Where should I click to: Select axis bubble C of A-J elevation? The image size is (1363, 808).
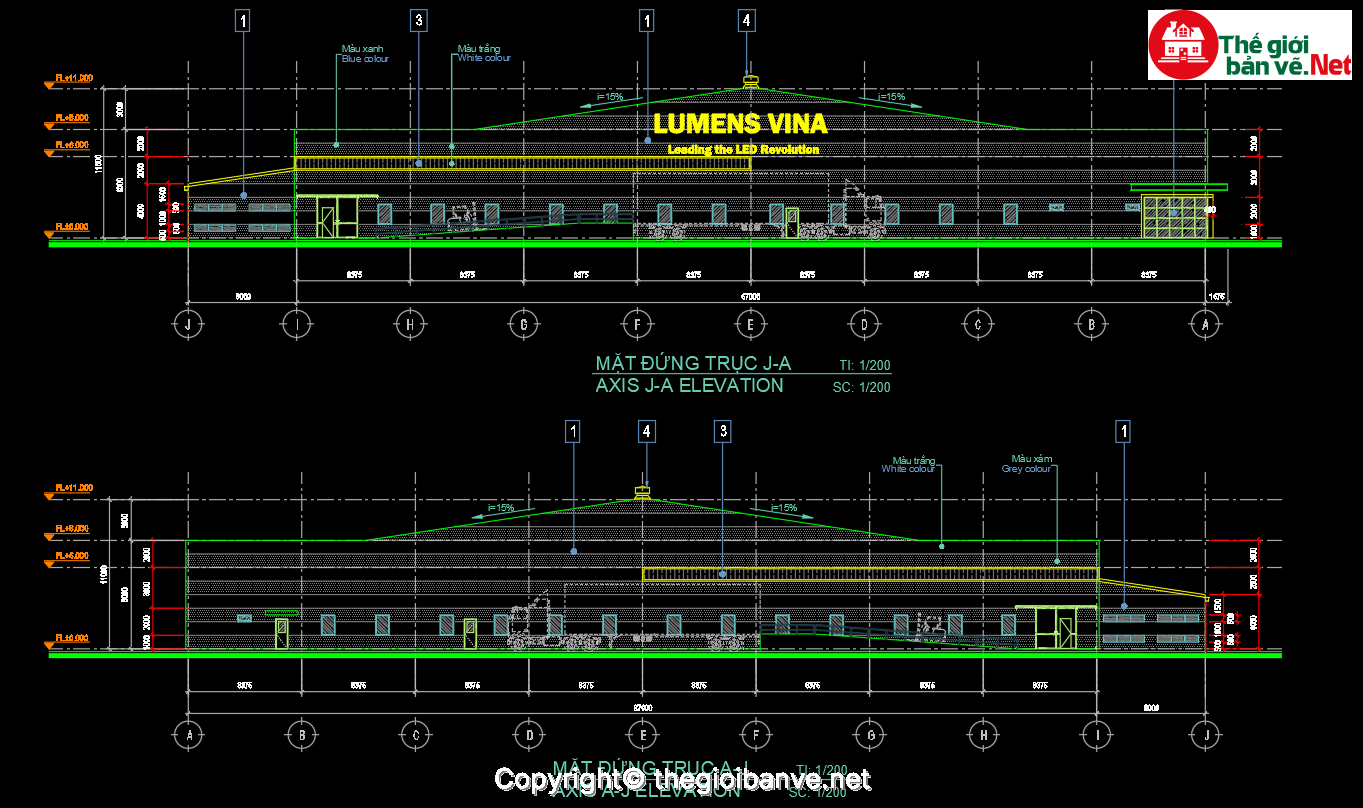pos(415,735)
